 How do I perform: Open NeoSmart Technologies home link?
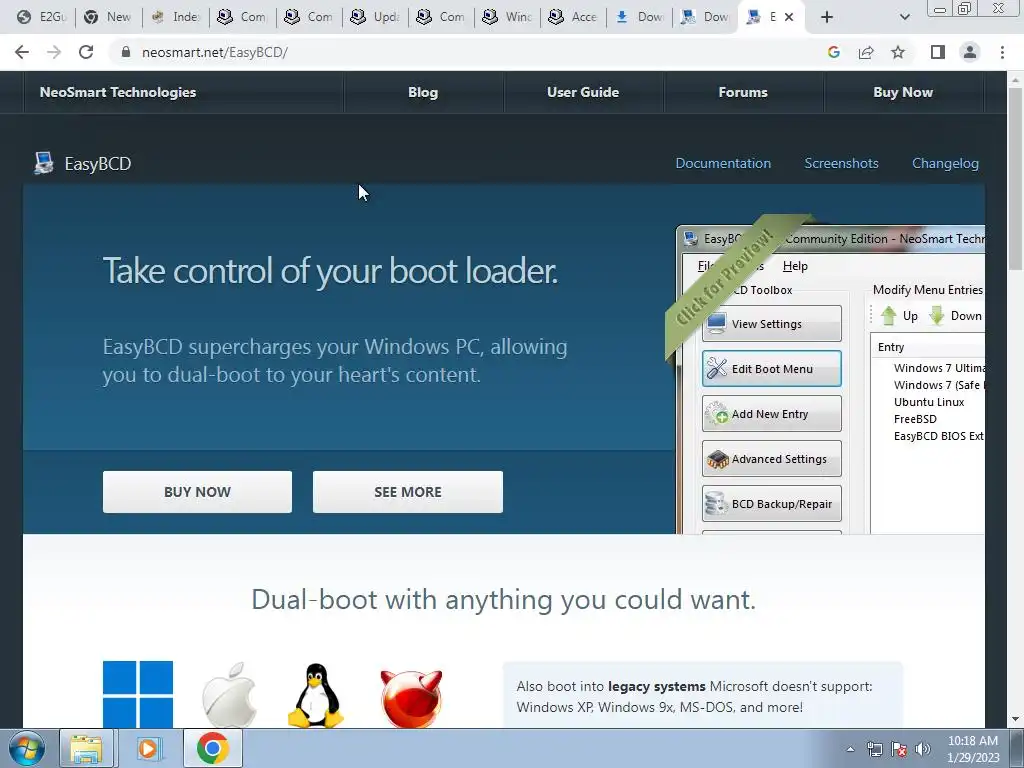118,92
